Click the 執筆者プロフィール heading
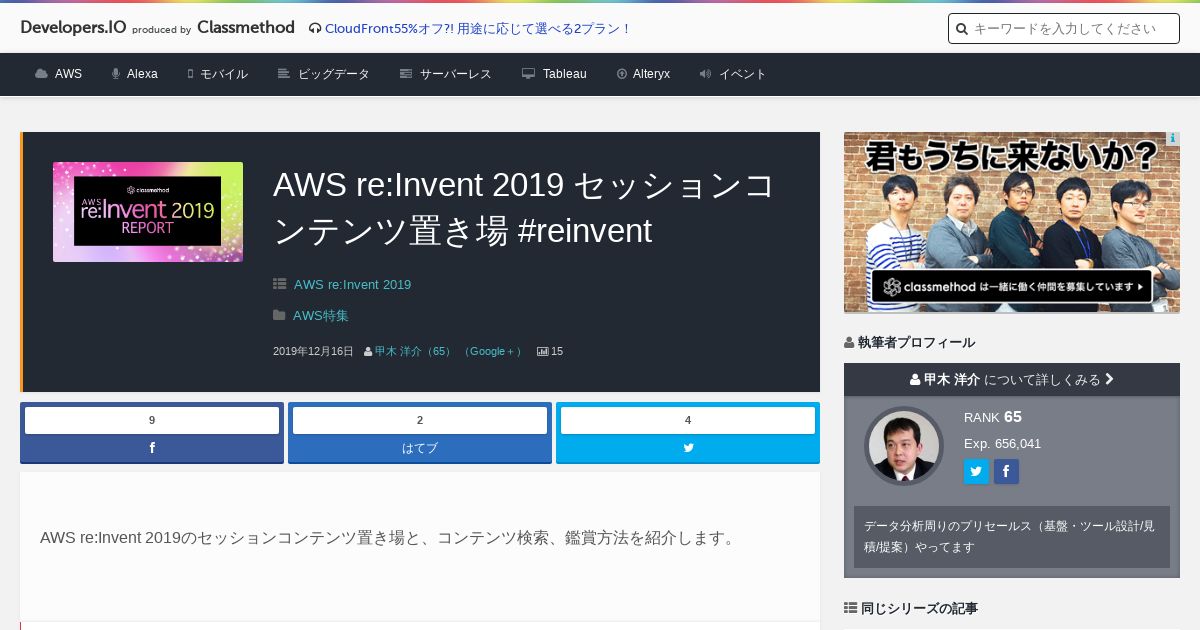 tap(916, 342)
